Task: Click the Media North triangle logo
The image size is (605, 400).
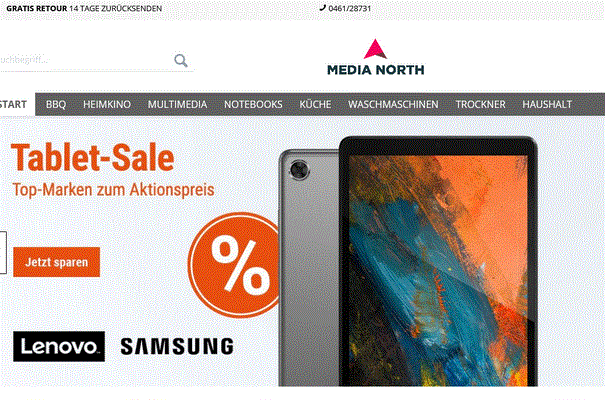Action: pyautogui.click(x=375, y=49)
